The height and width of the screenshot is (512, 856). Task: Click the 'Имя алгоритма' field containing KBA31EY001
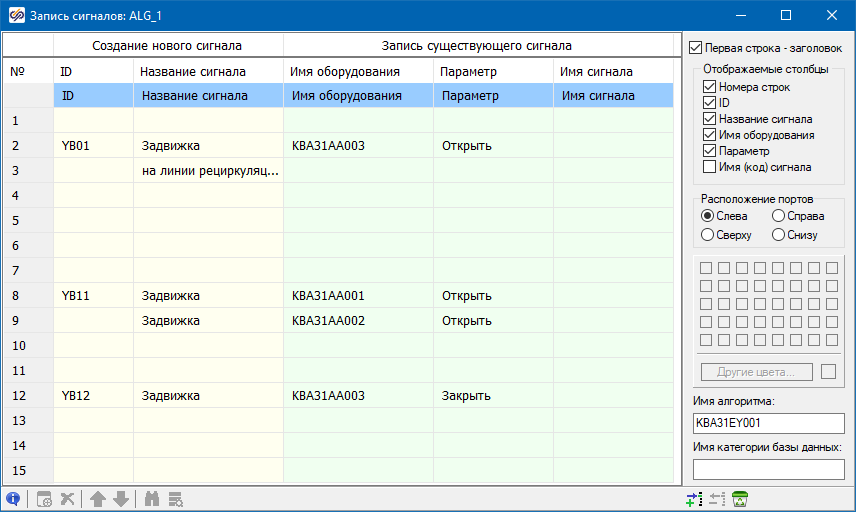(x=768, y=423)
